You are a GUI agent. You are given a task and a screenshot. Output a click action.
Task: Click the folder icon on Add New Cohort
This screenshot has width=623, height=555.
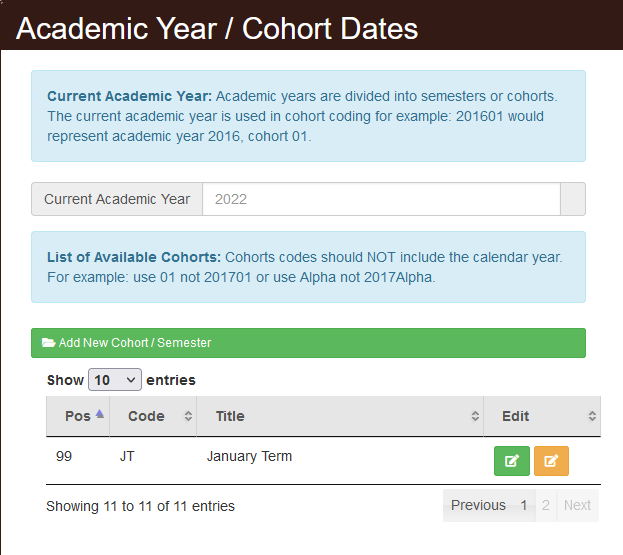point(48,342)
